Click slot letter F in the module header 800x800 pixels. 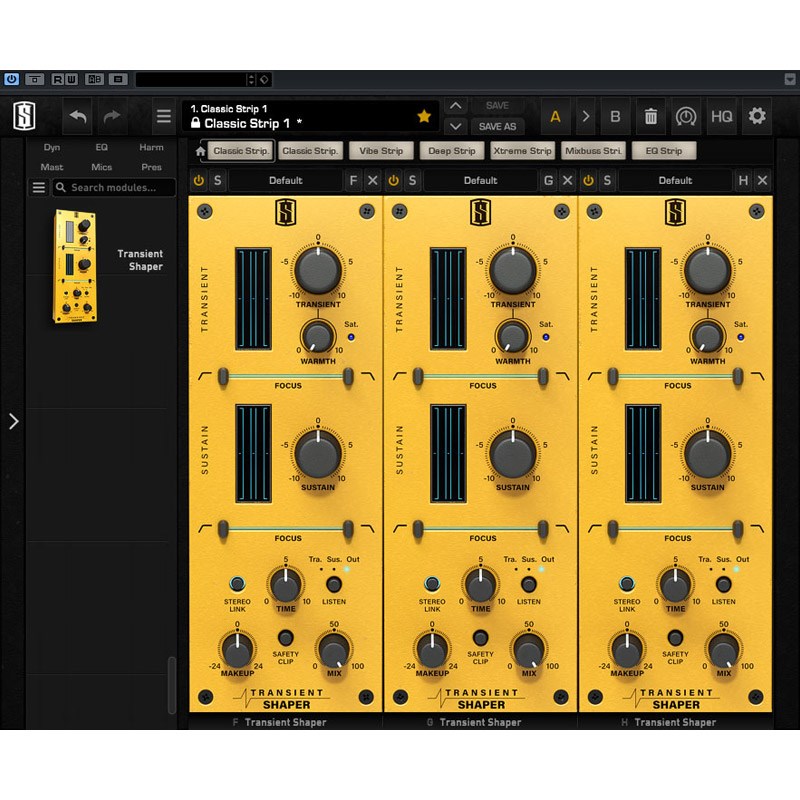353,181
